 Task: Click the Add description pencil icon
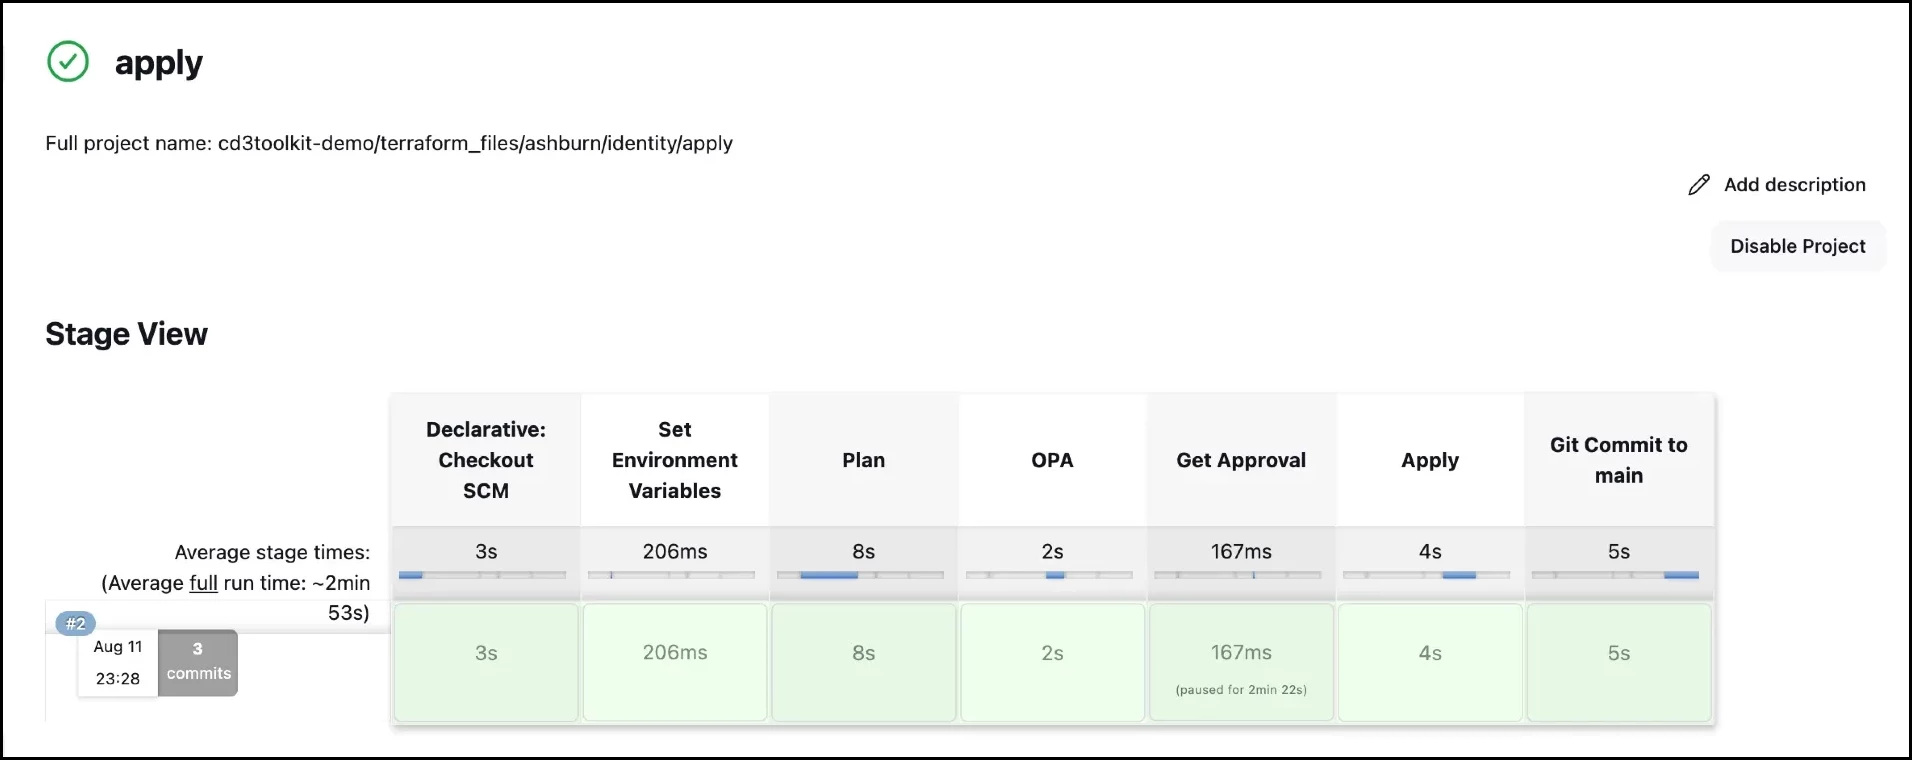point(1698,185)
